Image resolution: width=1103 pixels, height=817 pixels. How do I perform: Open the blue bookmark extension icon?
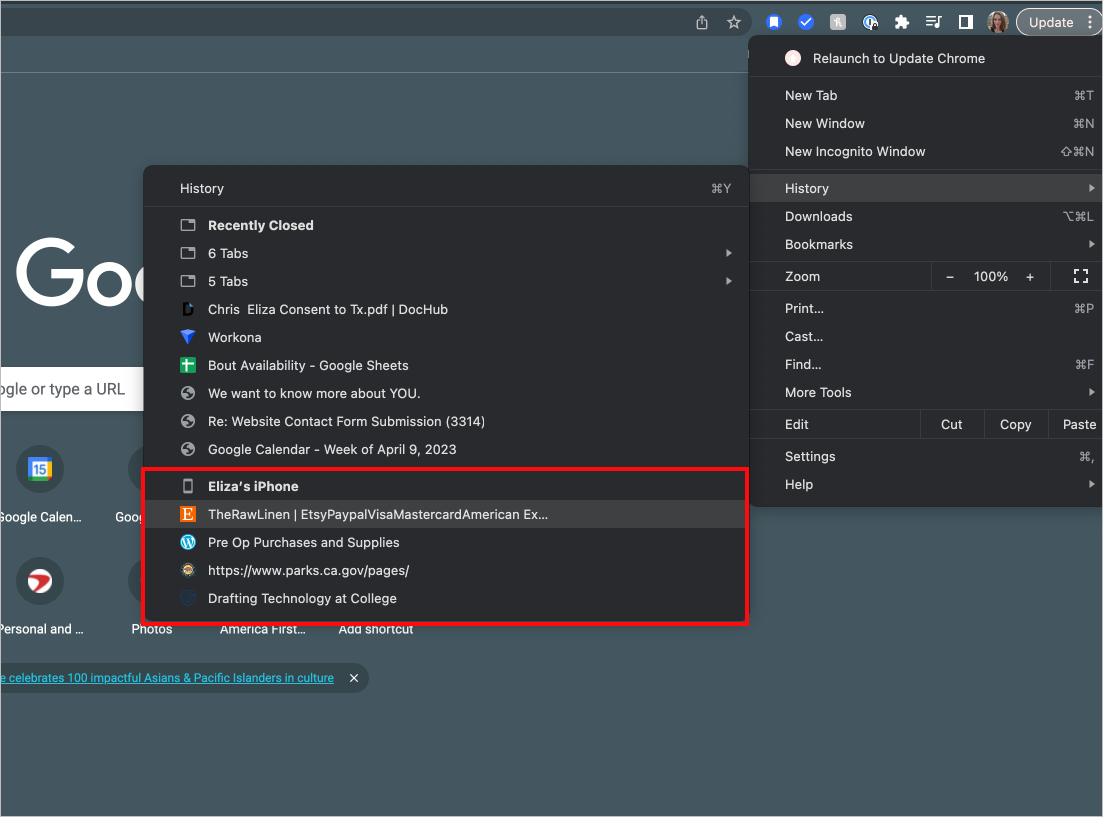click(774, 23)
